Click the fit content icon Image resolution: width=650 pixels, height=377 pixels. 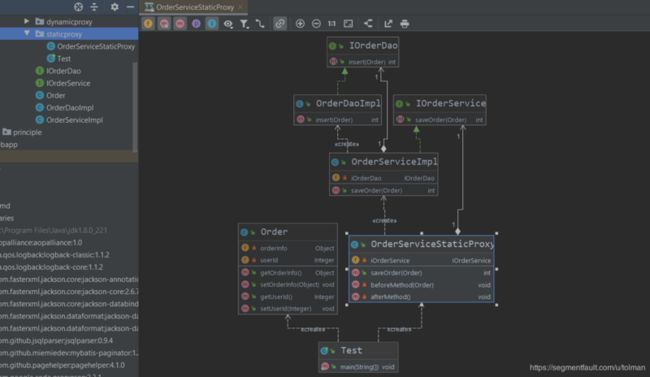pos(348,24)
